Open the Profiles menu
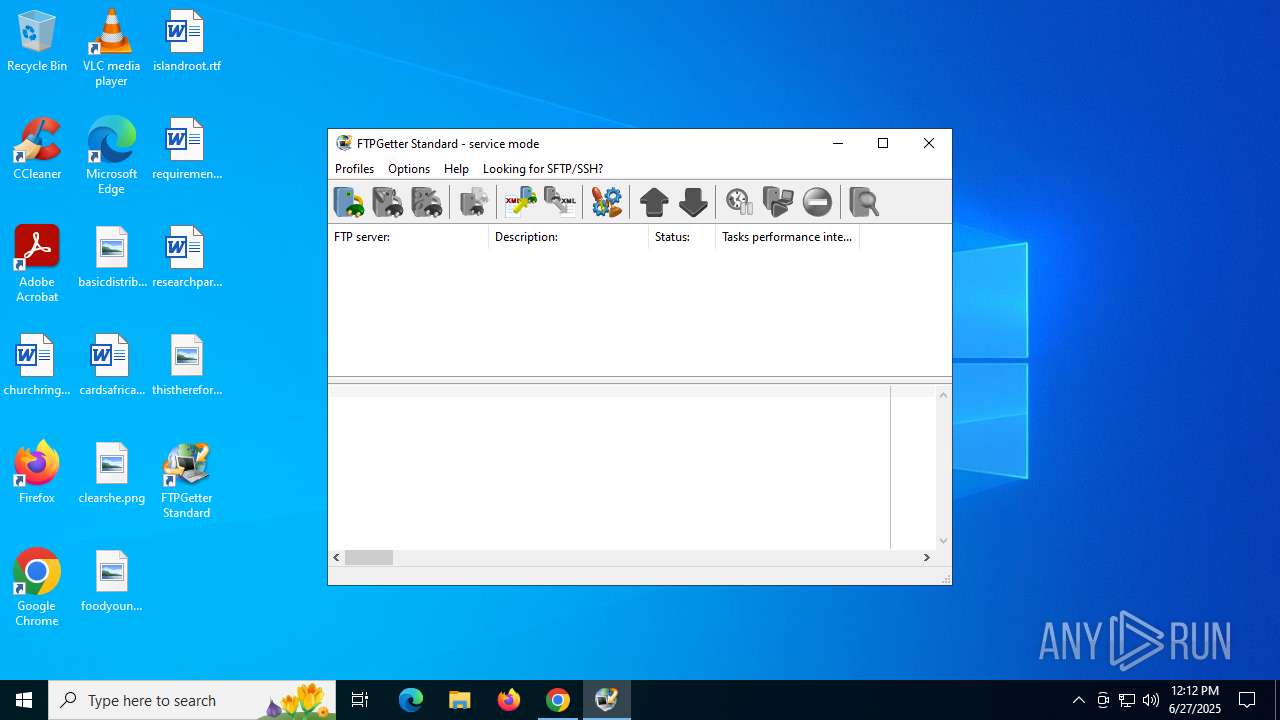Viewport: 1280px width, 720px height. coord(354,169)
